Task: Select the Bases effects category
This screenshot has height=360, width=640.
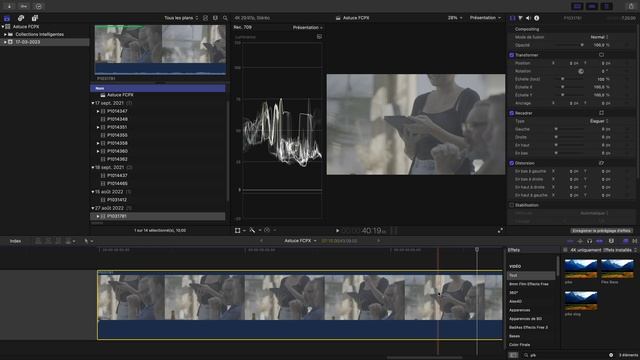Action: tap(514, 336)
